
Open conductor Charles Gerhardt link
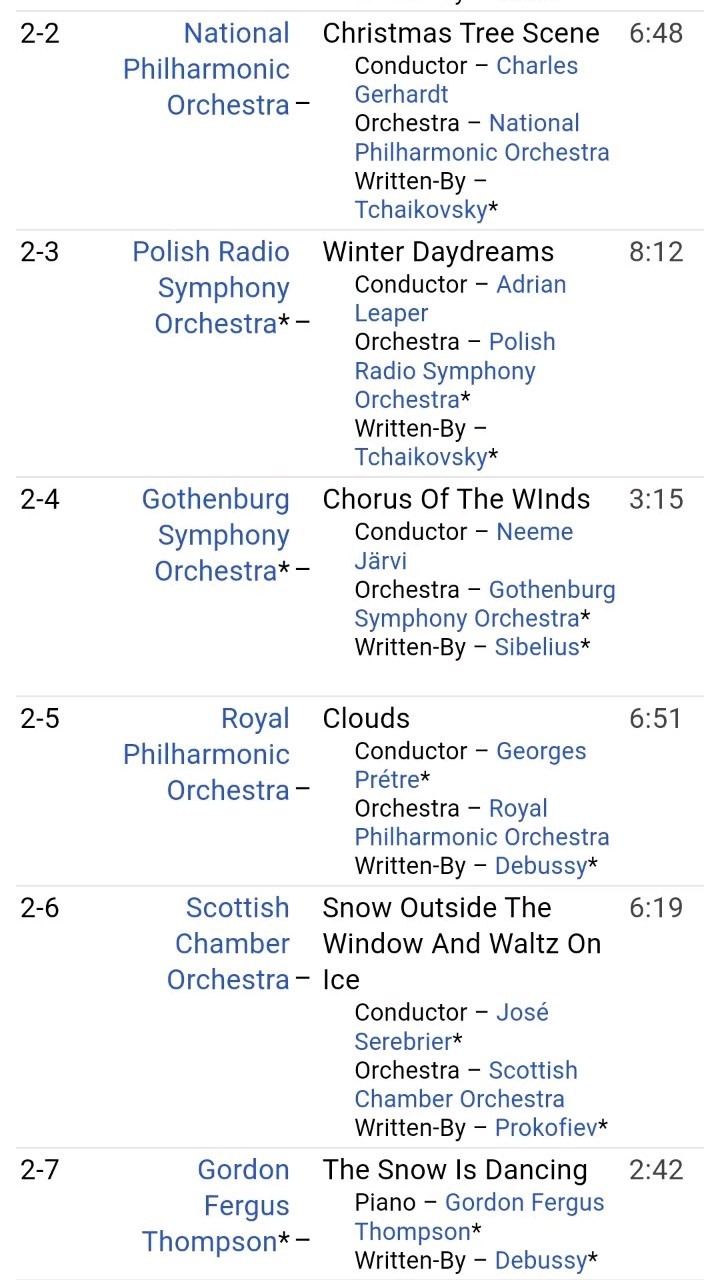(466, 80)
